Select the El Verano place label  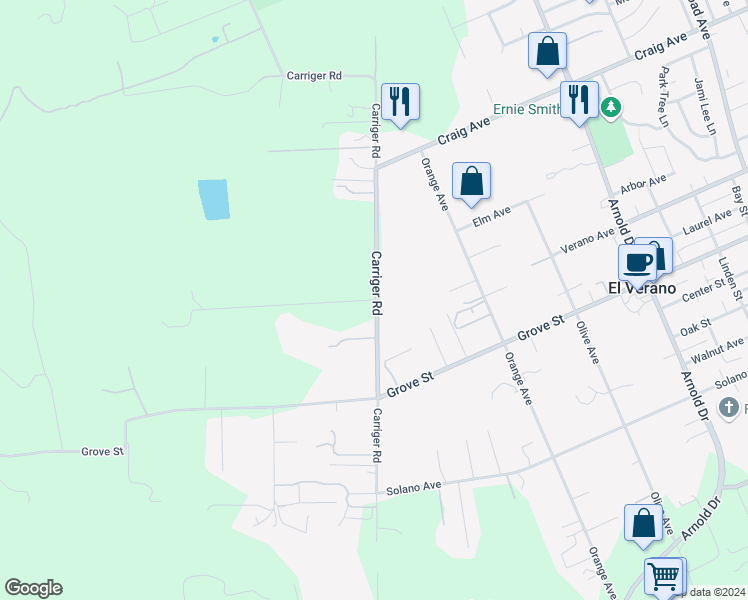[x=642, y=288]
